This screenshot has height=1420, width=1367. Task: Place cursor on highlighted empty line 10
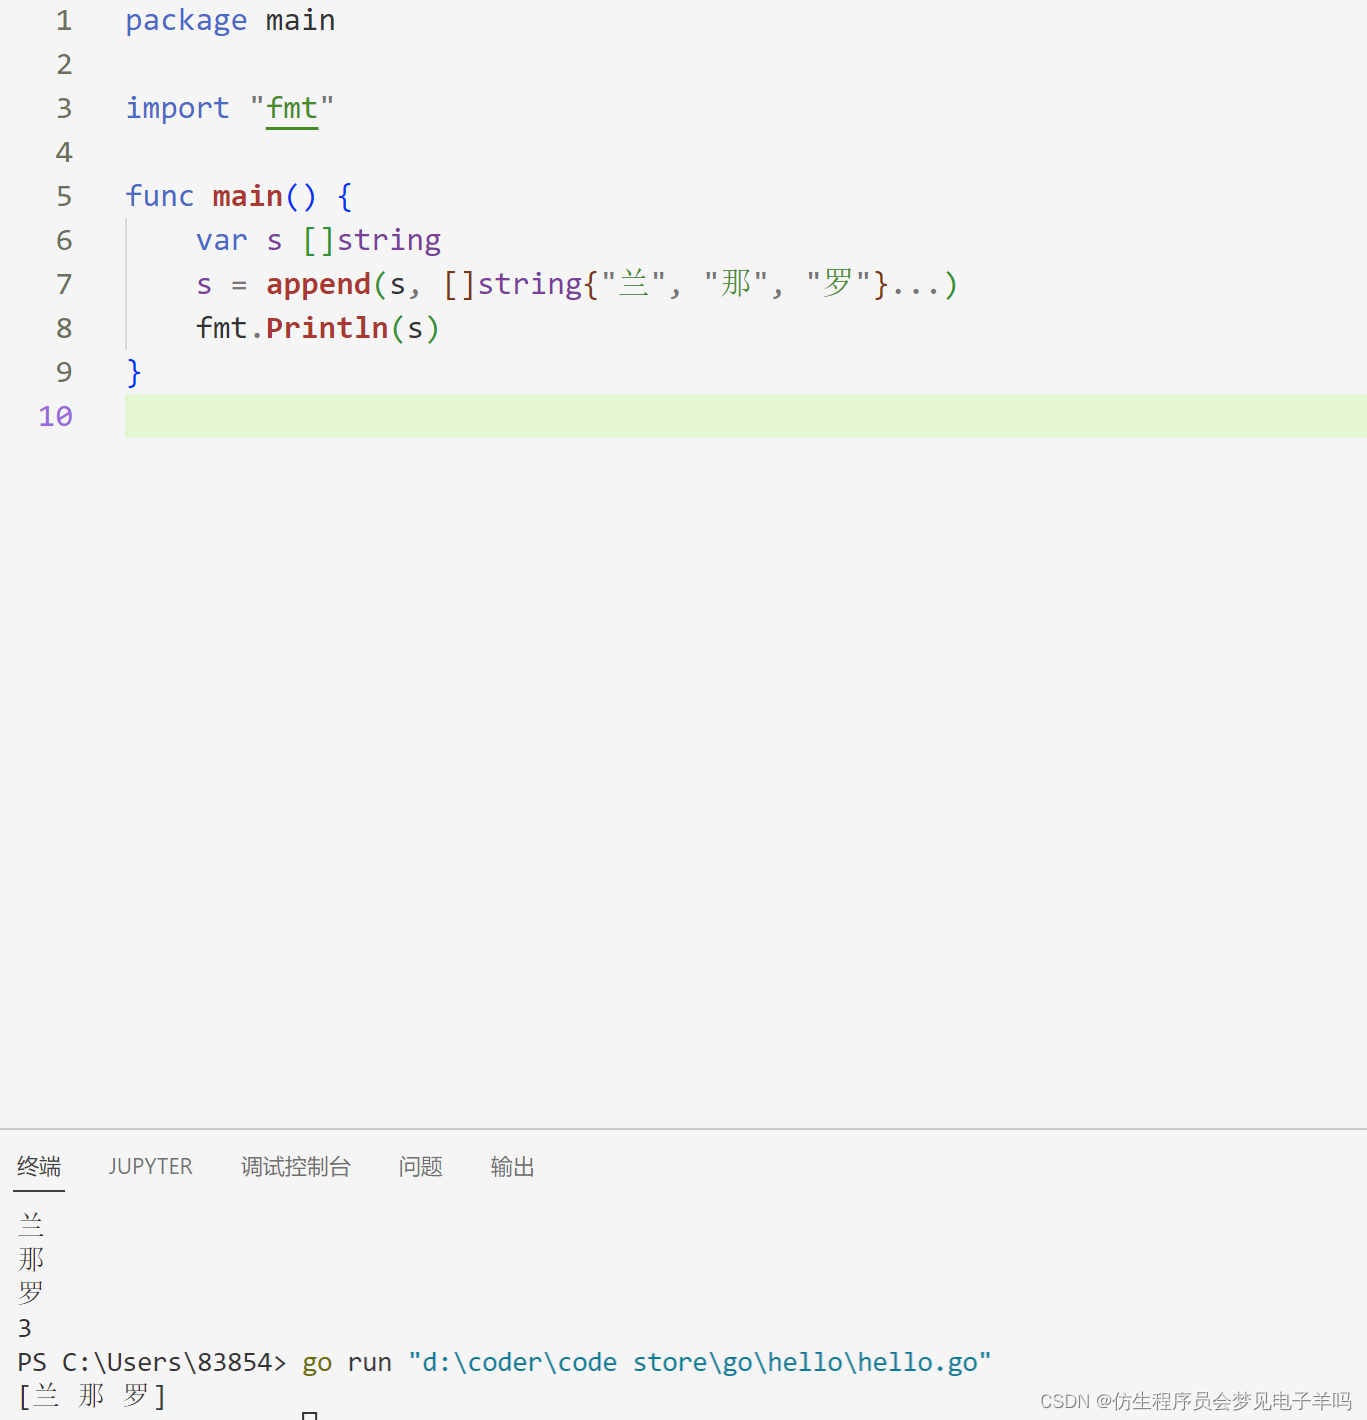pyautogui.click(x=745, y=416)
